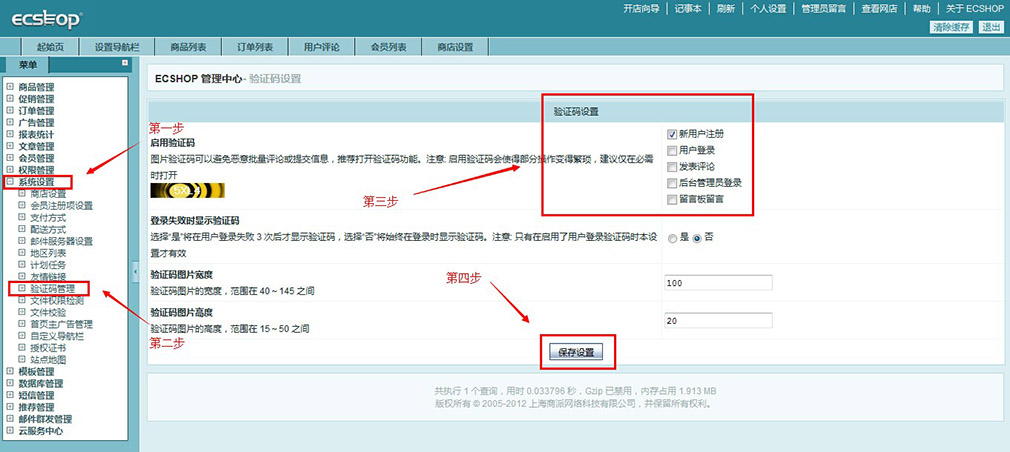
Task: Expand the 订单管理 tree node
Action: tap(10, 111)
